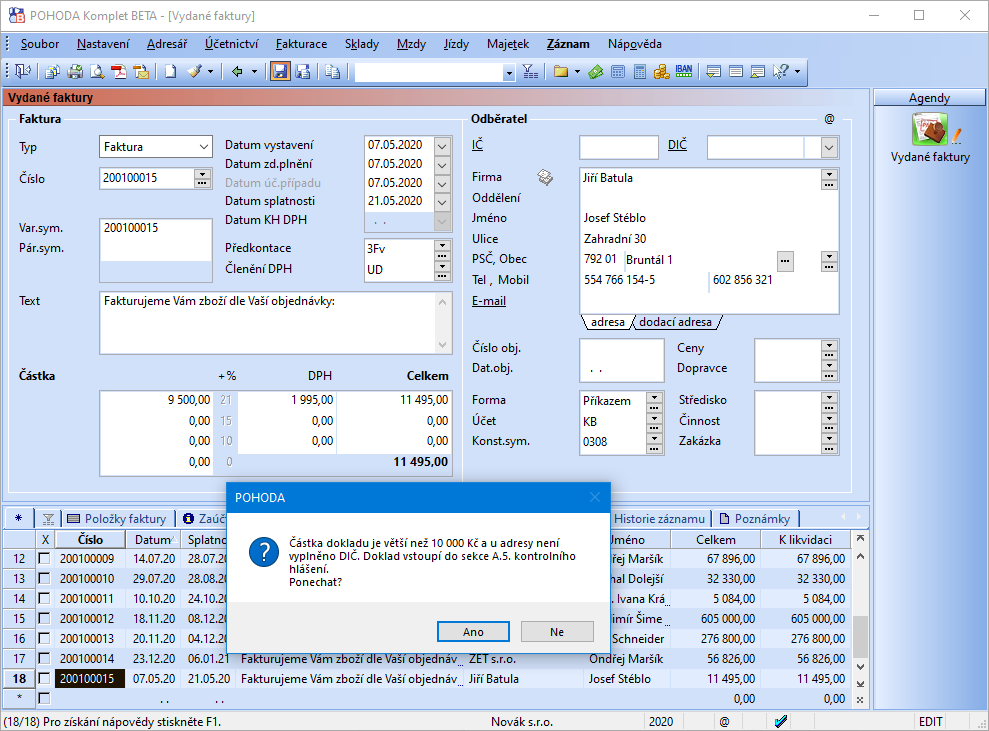The height and width of the screenshot is (731, 989).
Task: Switch to the dodací adresa tab
Action: (675, 322)
